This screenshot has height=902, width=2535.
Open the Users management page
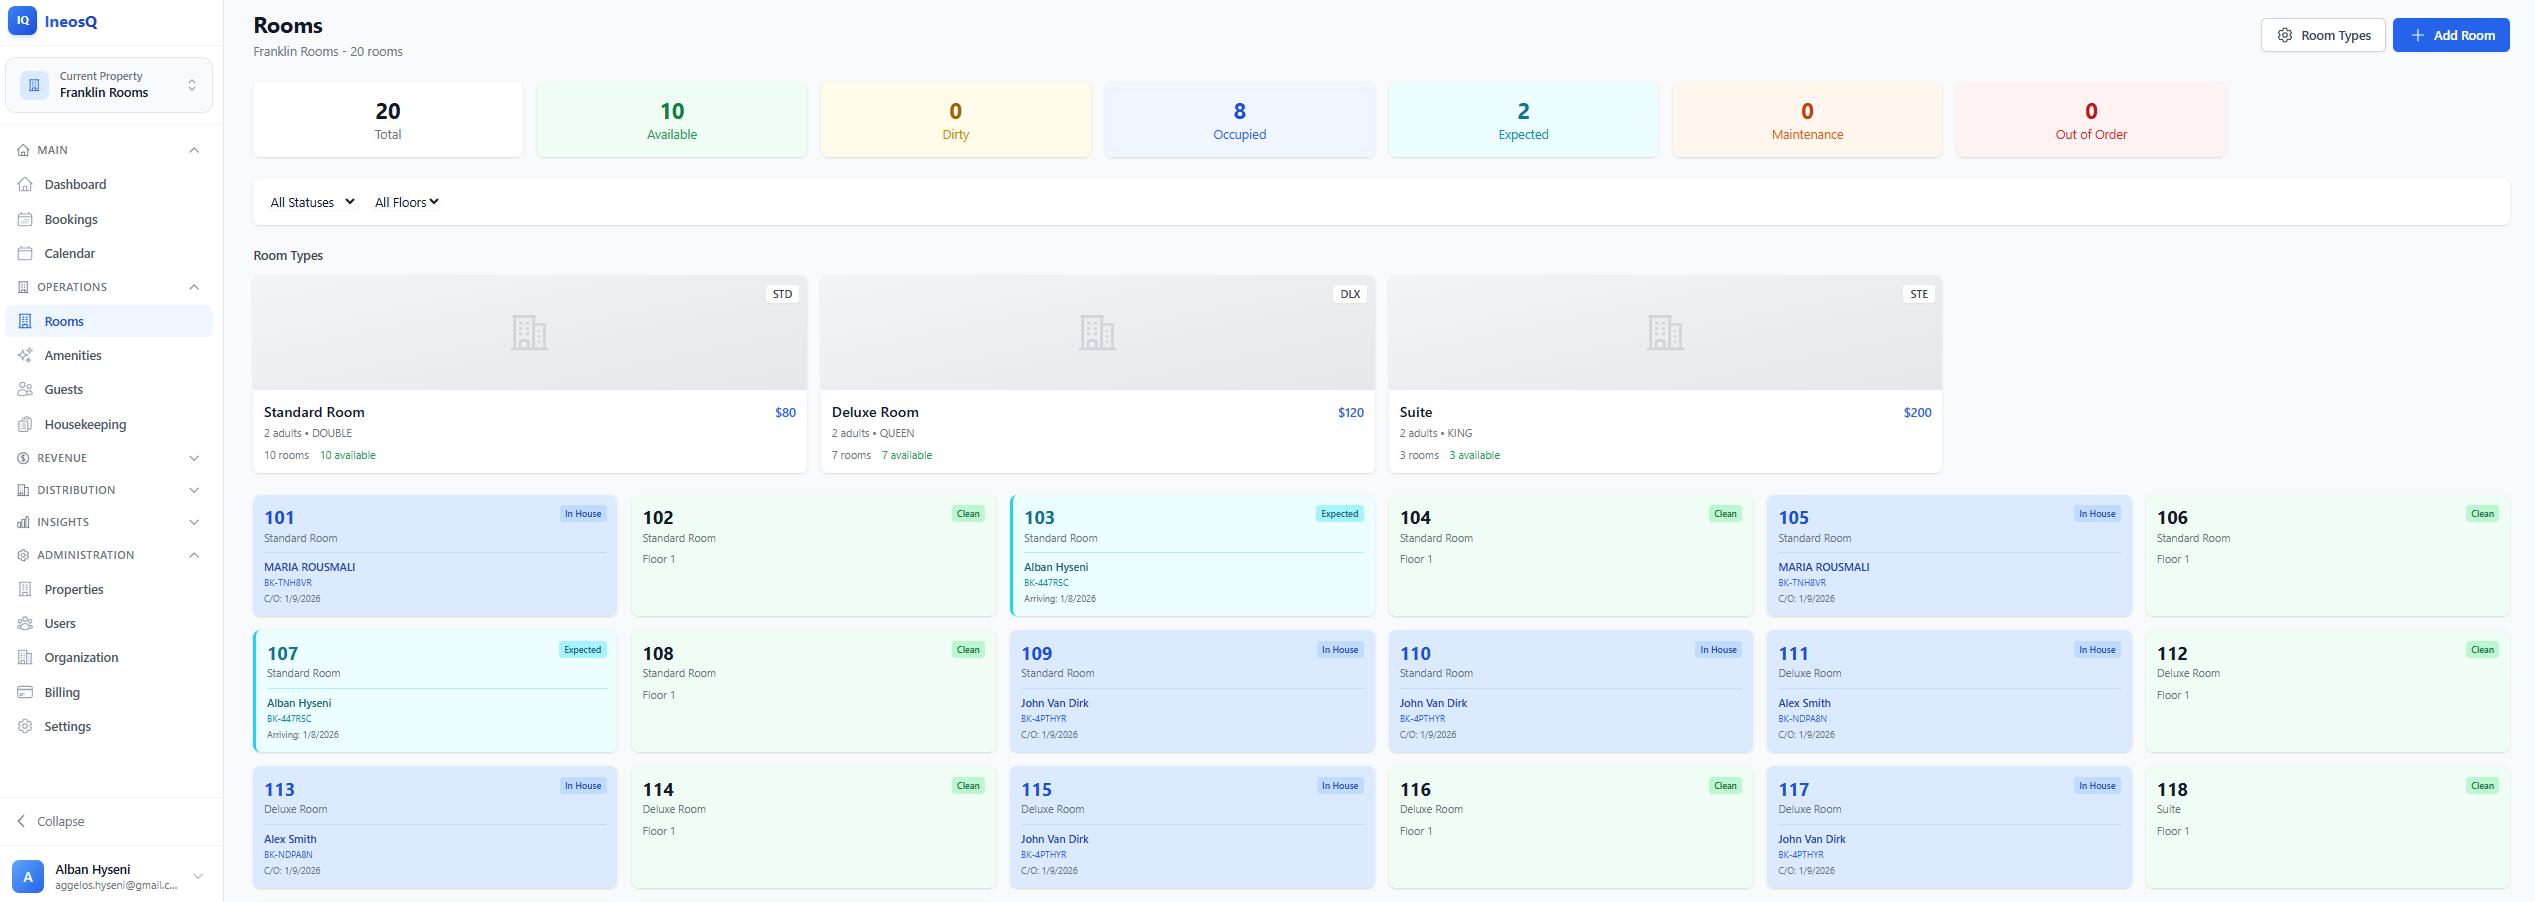(59, 623)
